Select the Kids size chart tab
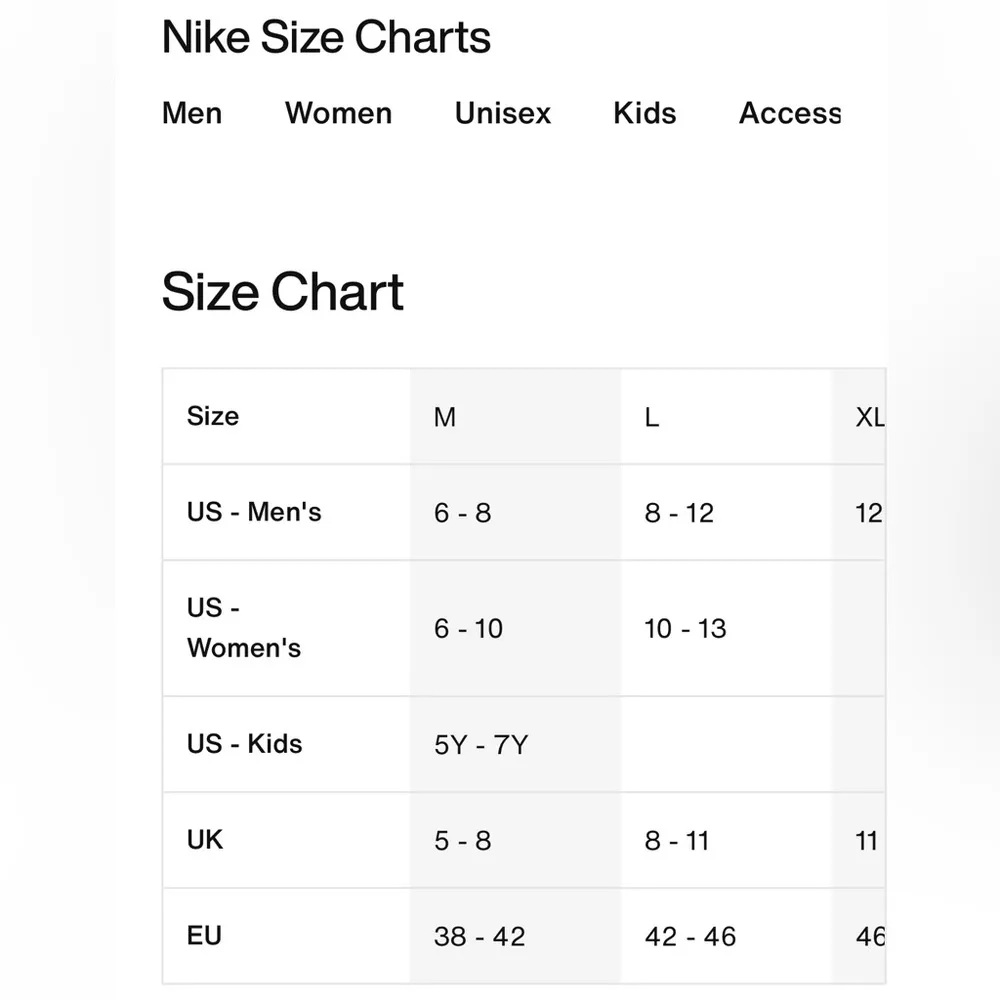The width and height of the screenshot is (1000, 1000). (x=644, y=114)
